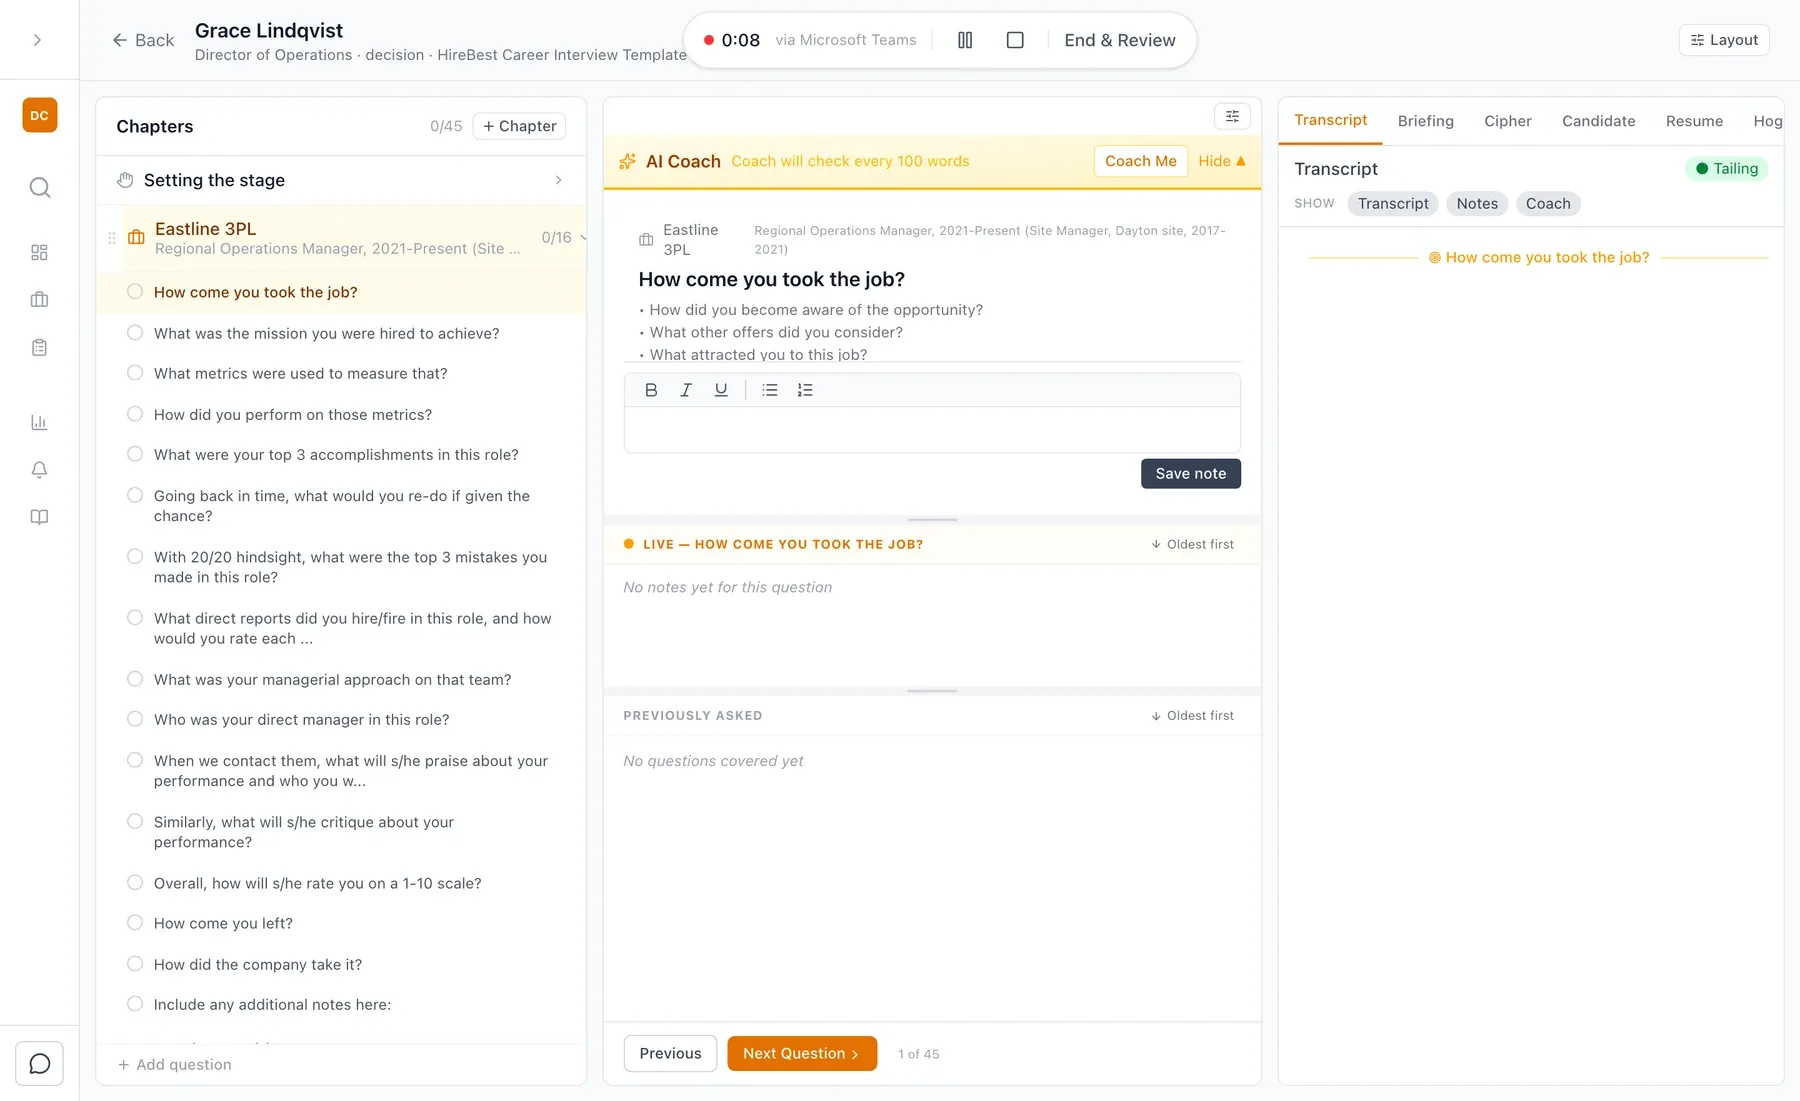The height and width of the screenshot is (1101, 1800).
Task: Toggle the Transcript show filter chip
Action: [1393, 203]
